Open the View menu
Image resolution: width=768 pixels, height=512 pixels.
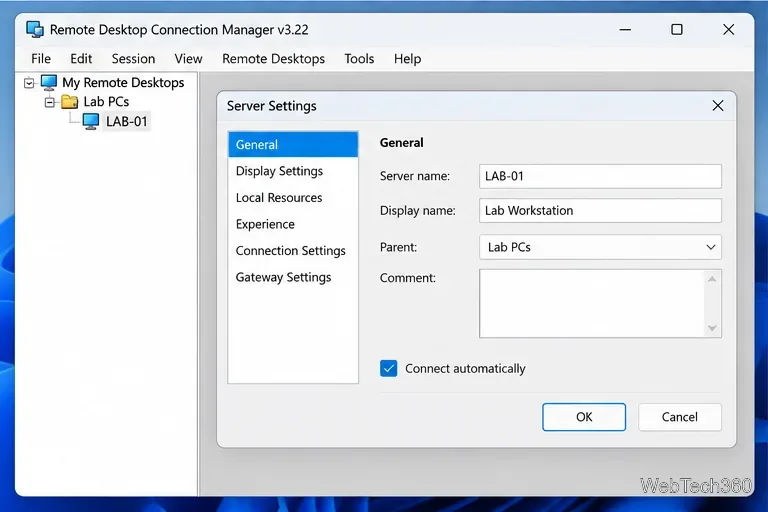(188, 59)
